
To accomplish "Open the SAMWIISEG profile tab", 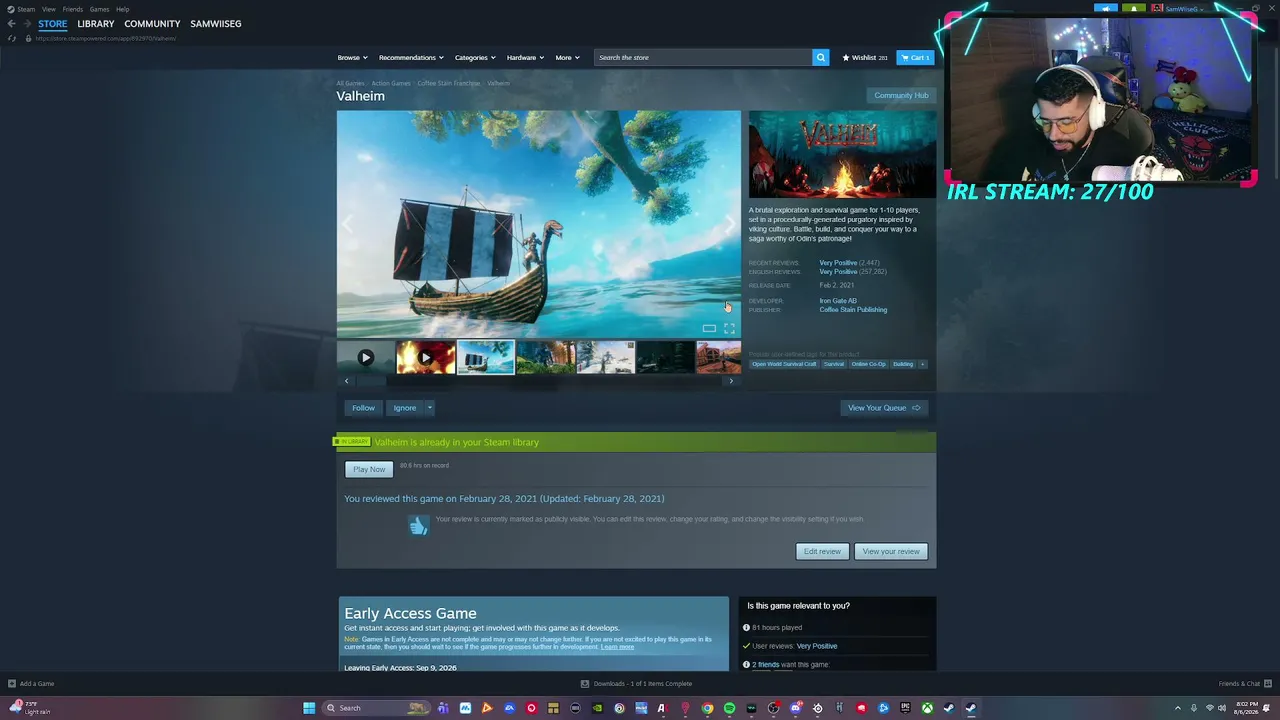I will click(x=216, y=24).
